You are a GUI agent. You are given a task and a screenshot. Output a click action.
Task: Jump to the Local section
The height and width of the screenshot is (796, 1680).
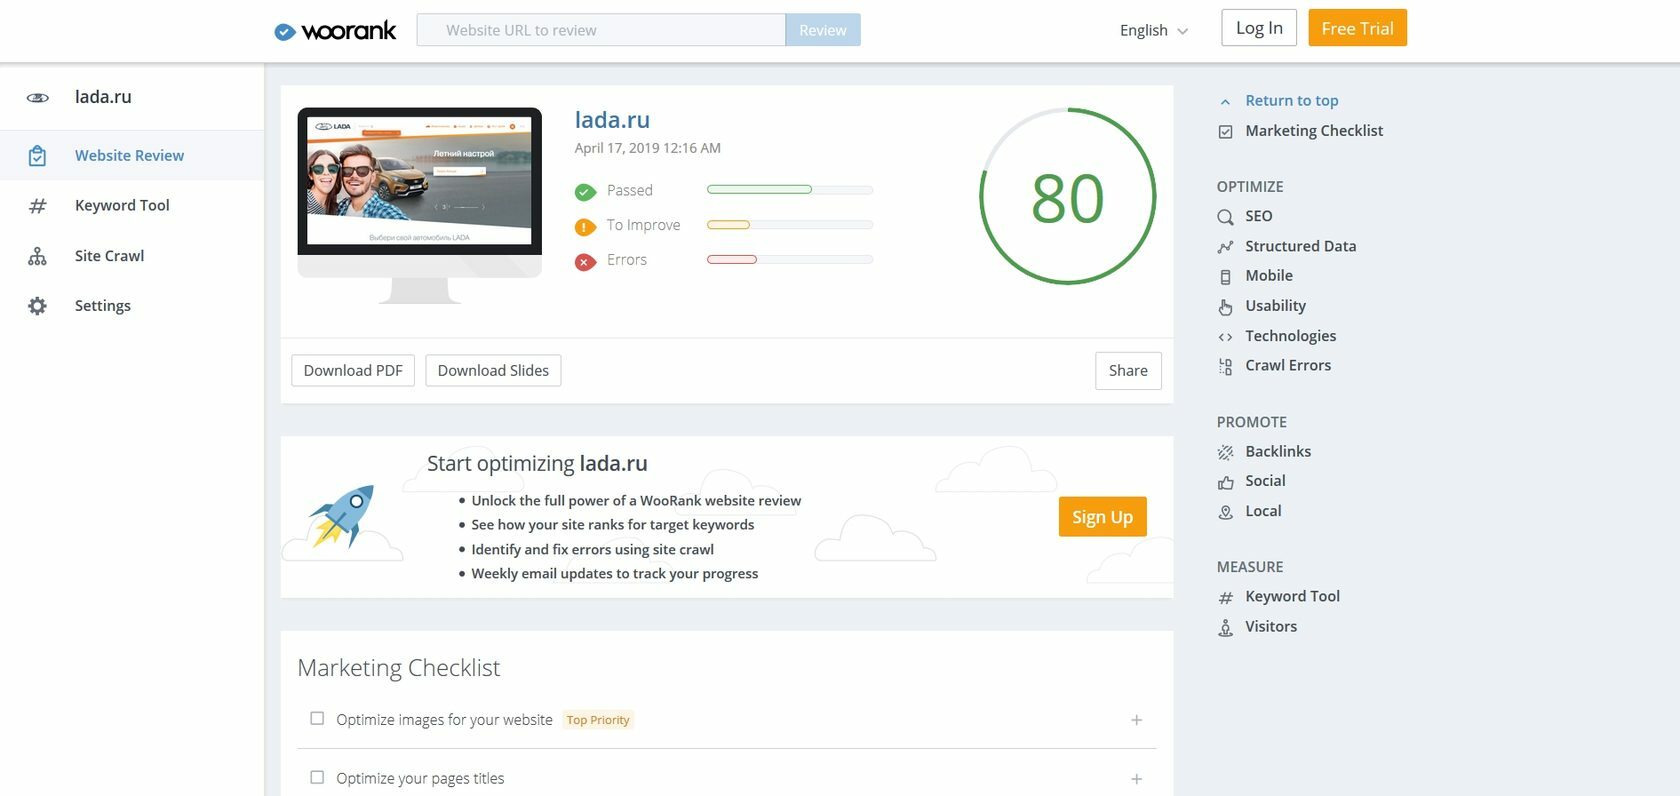(x=1263, y=511)
